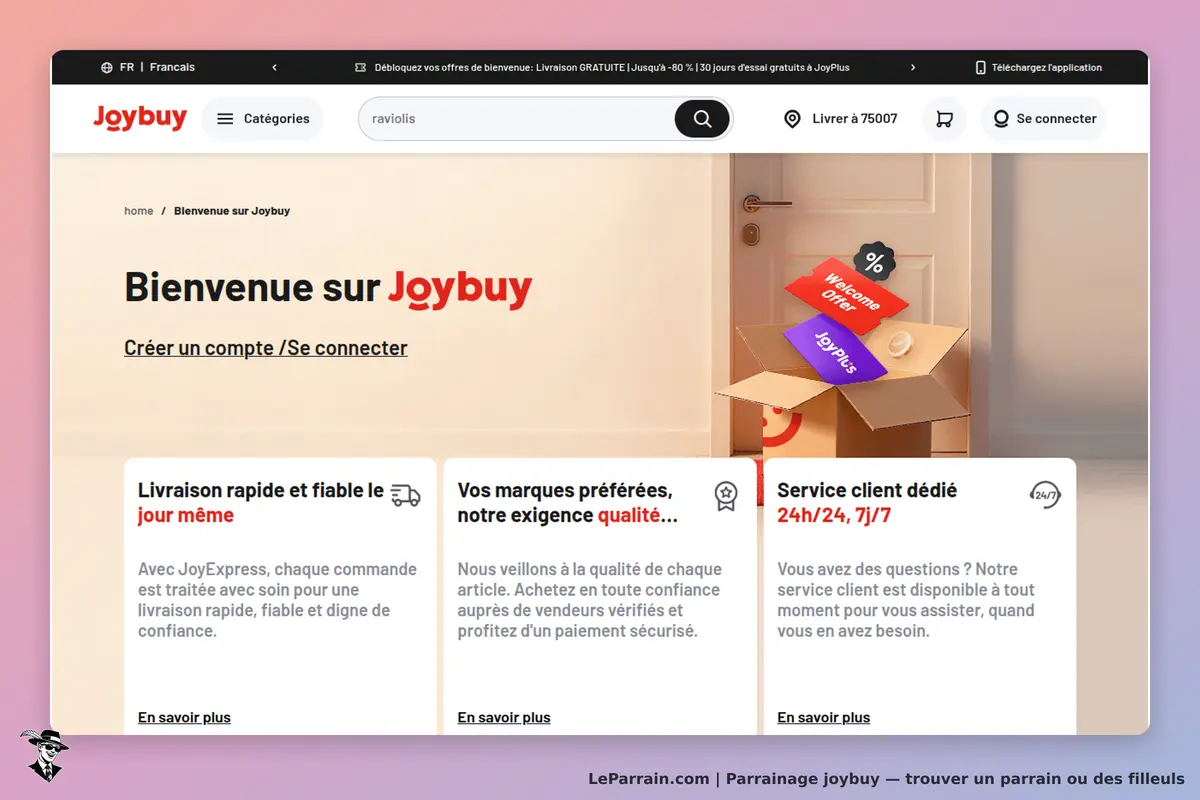Click the globe language icon
The height and width of the screenshot is (800, 1200).
[107, 68]
